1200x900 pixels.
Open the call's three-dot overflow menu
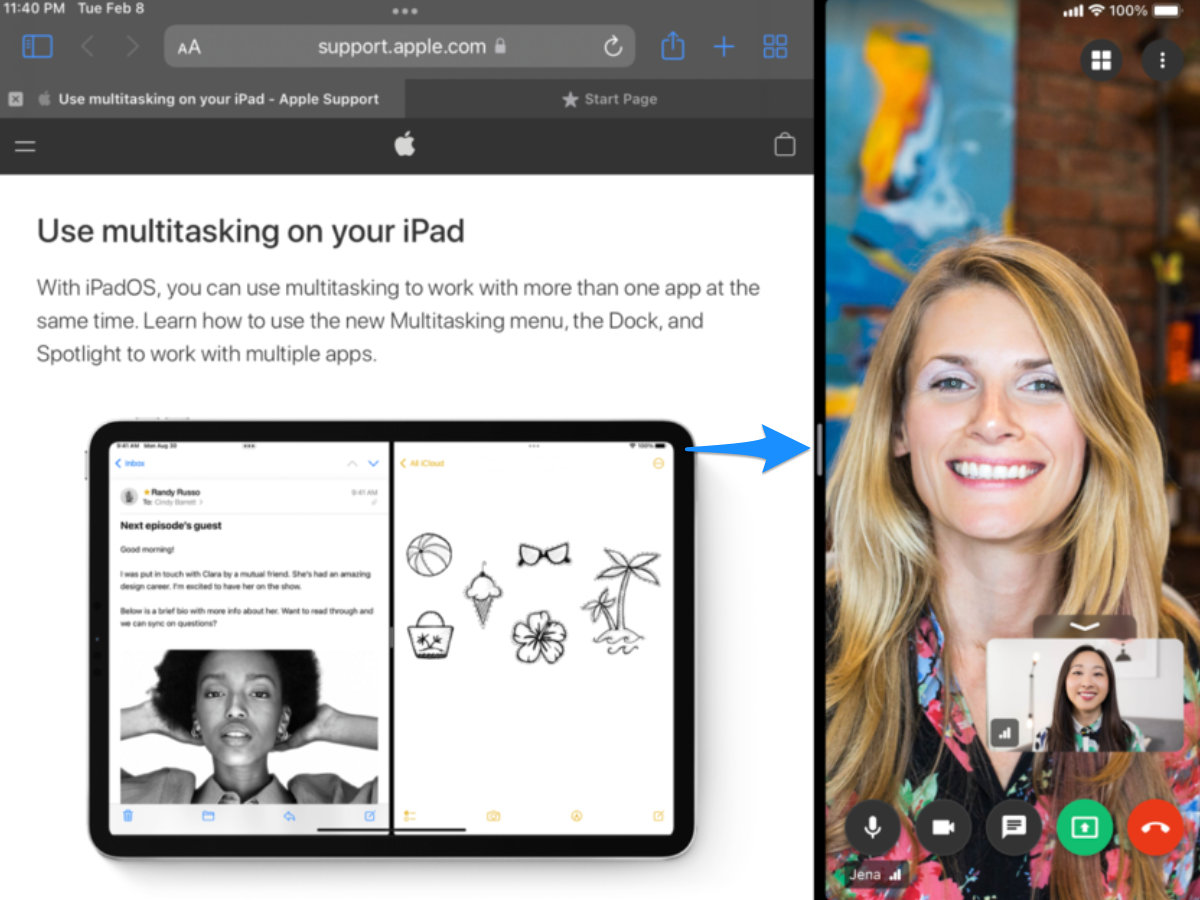[1162, 60]
